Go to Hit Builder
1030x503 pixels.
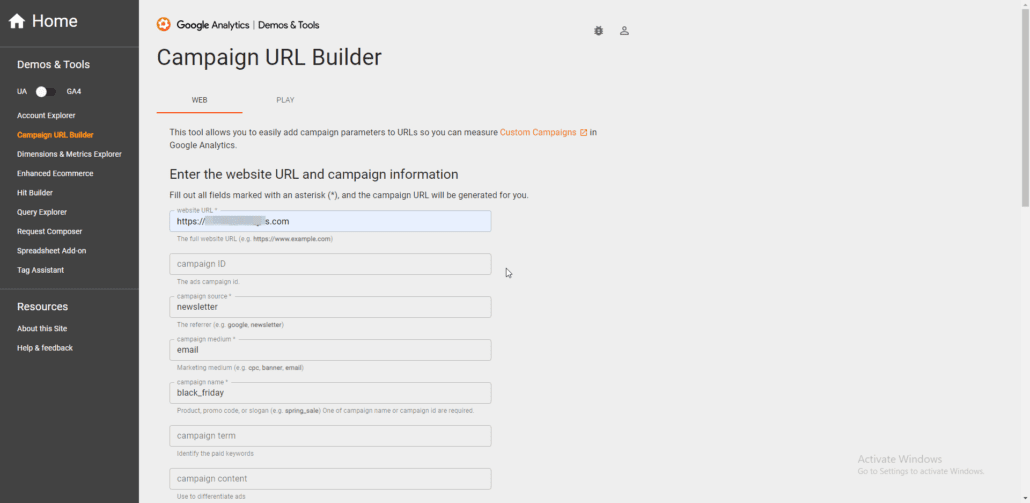[x=35, y=193]
